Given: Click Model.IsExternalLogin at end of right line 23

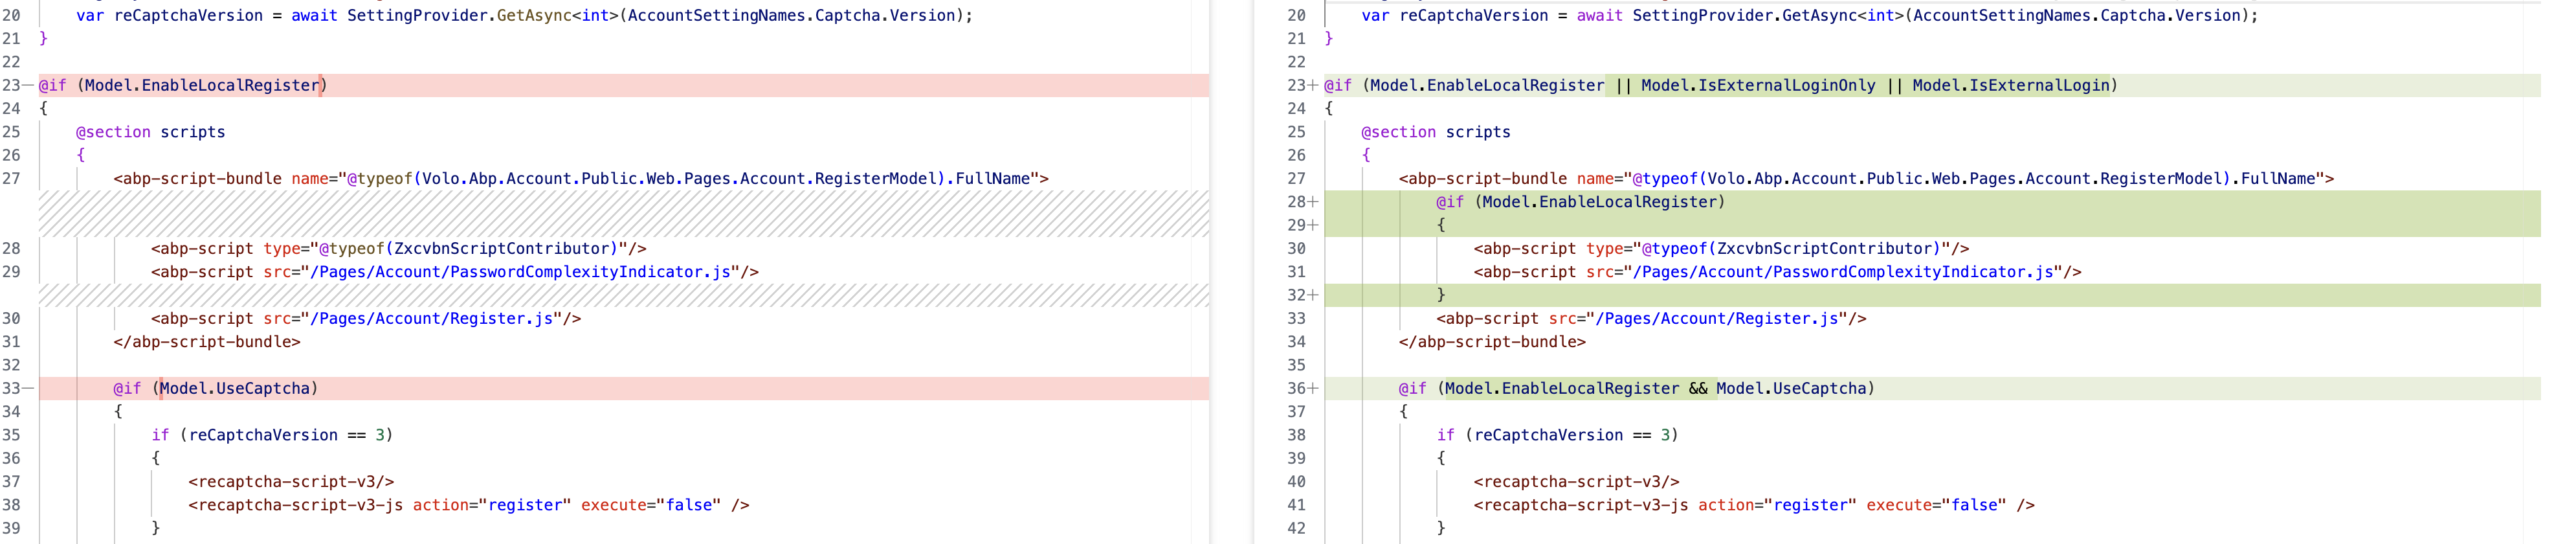Looking at the screenshot, I should click(2010, 86).
